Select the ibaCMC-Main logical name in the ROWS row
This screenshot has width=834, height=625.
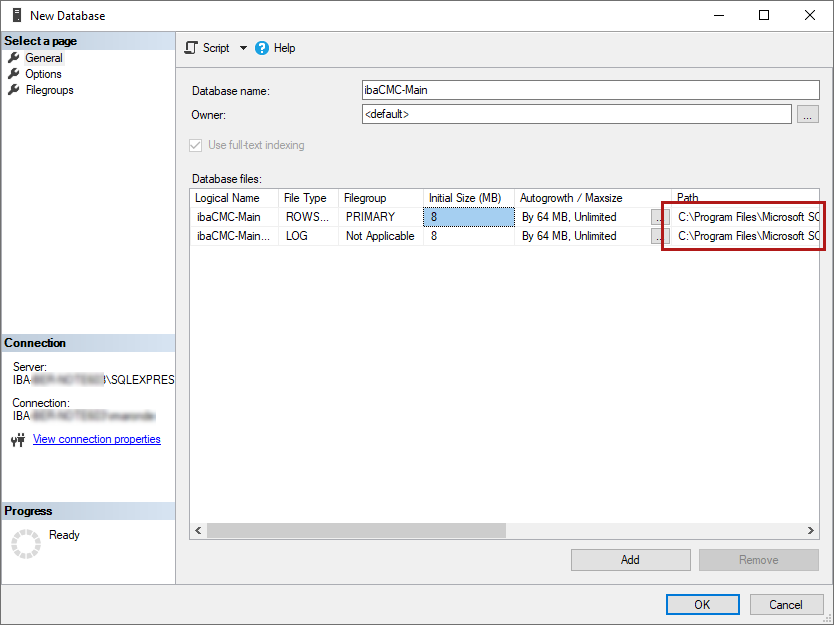click(234, 217)
